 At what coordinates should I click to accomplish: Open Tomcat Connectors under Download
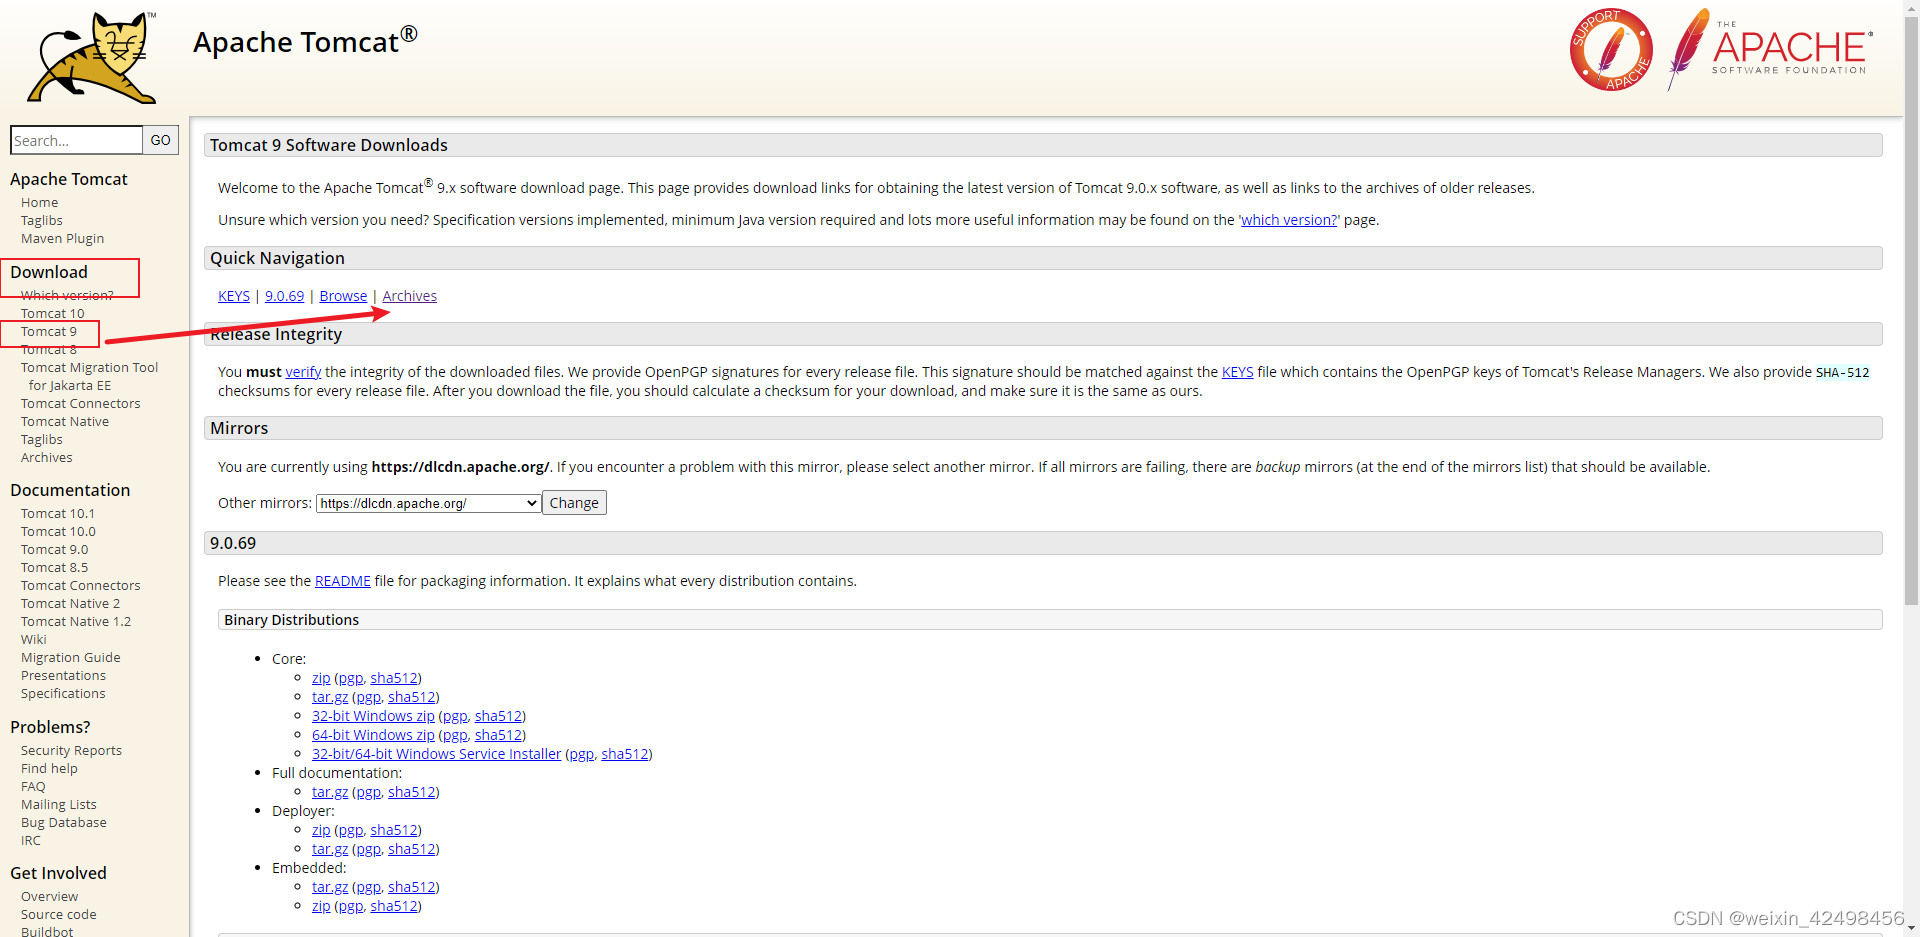[81, 403]
